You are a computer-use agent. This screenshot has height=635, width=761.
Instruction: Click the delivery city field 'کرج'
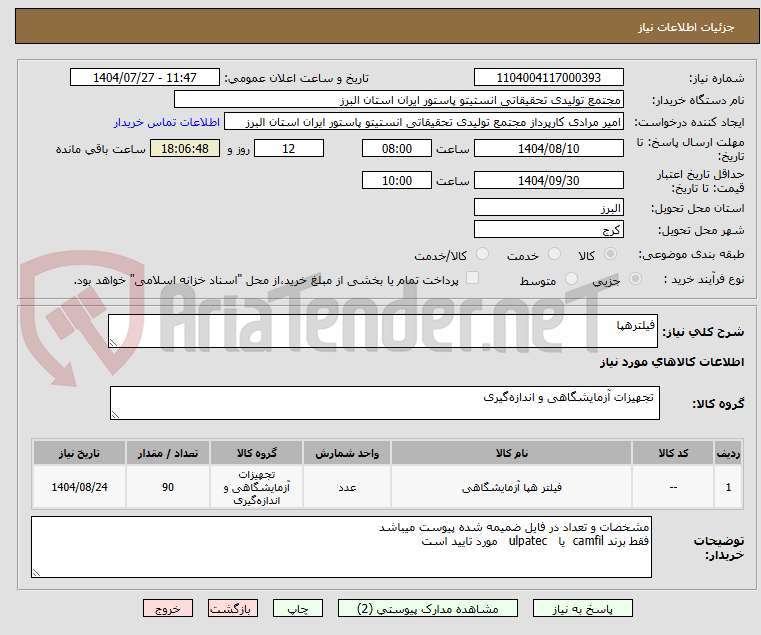point(548,230)
